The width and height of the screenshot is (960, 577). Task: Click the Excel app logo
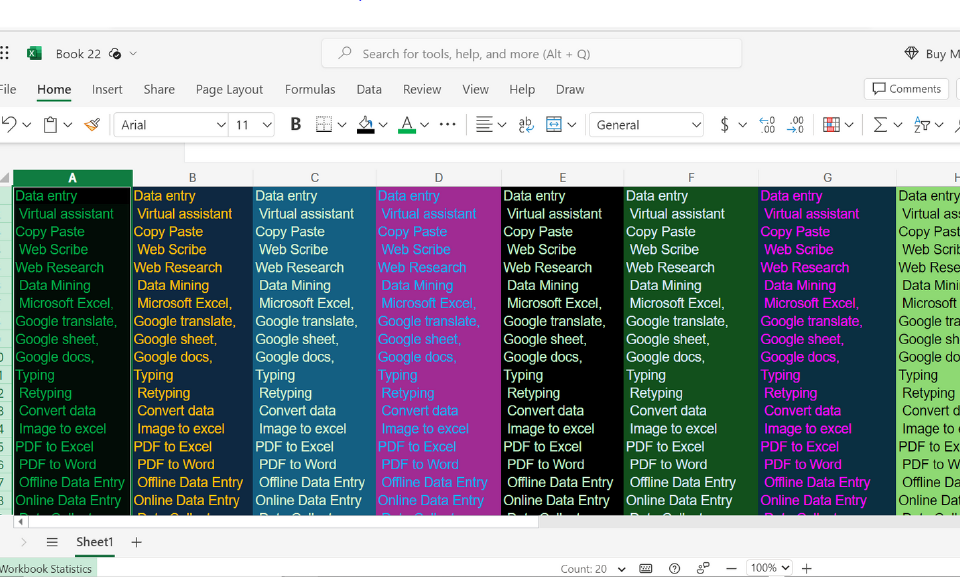[34, 53]
